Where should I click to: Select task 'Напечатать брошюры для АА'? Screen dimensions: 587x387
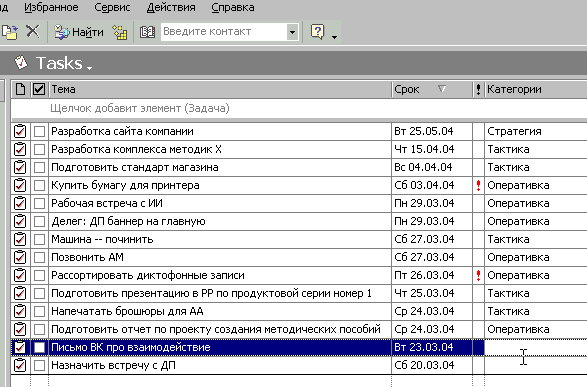point(127,311)
